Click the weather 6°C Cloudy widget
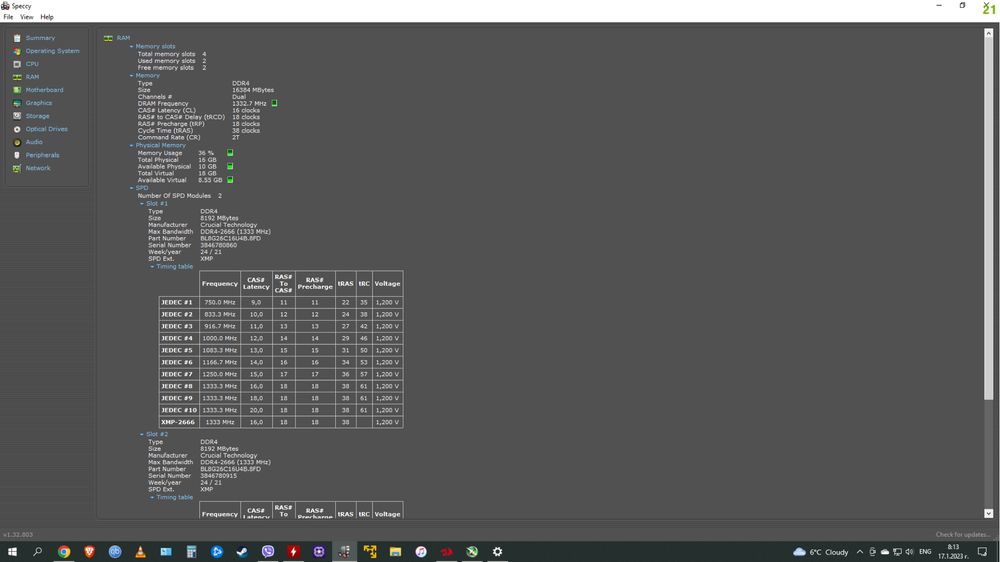The image size is (1000, 562). point(820,552)
